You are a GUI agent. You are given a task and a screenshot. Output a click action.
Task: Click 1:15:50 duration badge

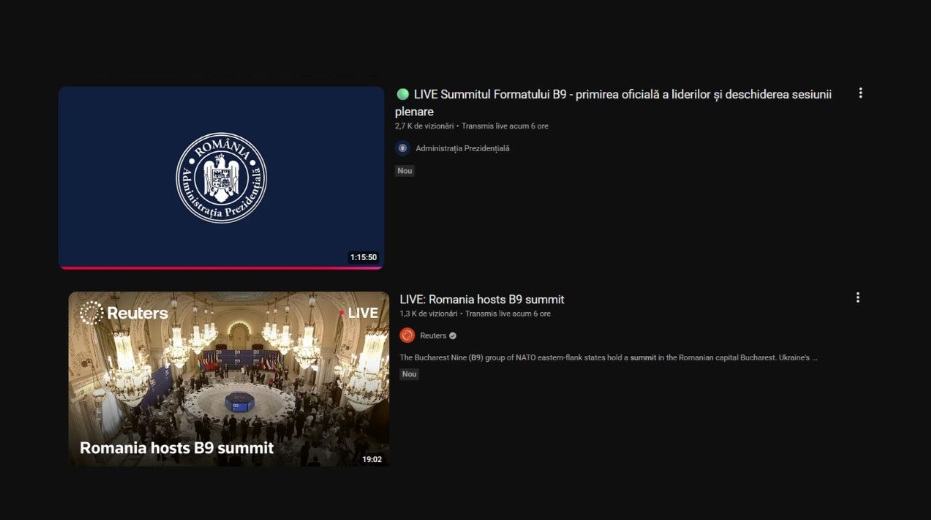[363, 257]
